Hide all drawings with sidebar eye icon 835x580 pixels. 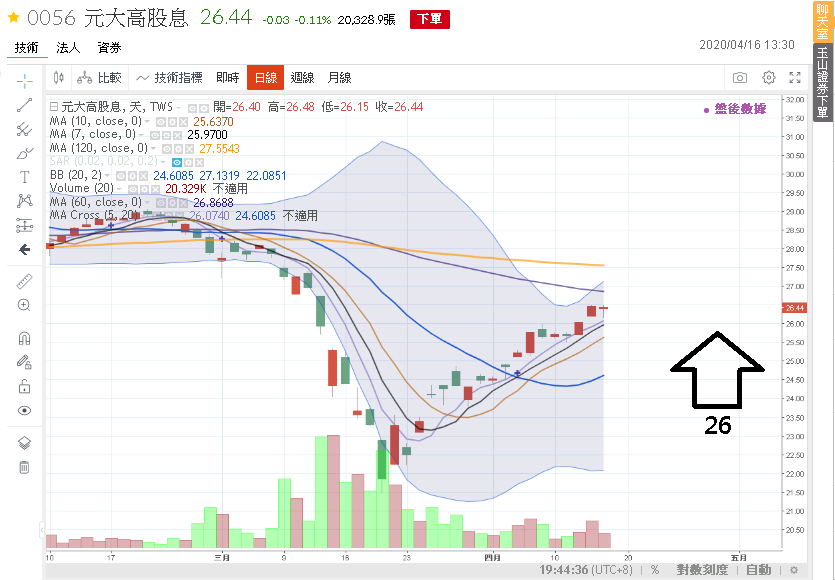click(24, 411)
